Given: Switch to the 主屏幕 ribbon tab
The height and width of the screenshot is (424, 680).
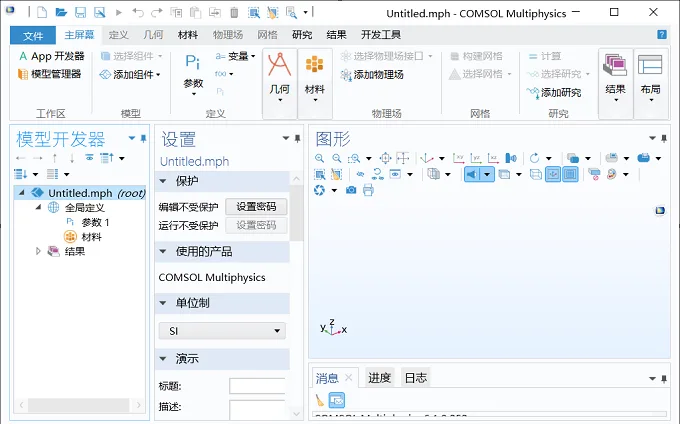Looking at the screenshot, I should point(79,35).
